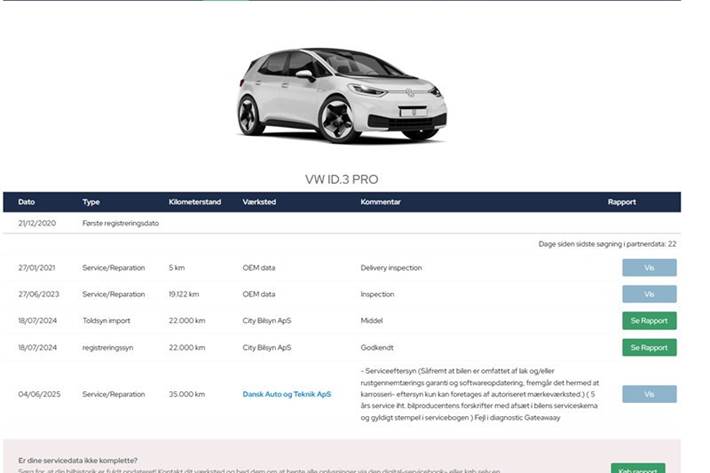Click Delivery inspection comment text

[391, 268]
